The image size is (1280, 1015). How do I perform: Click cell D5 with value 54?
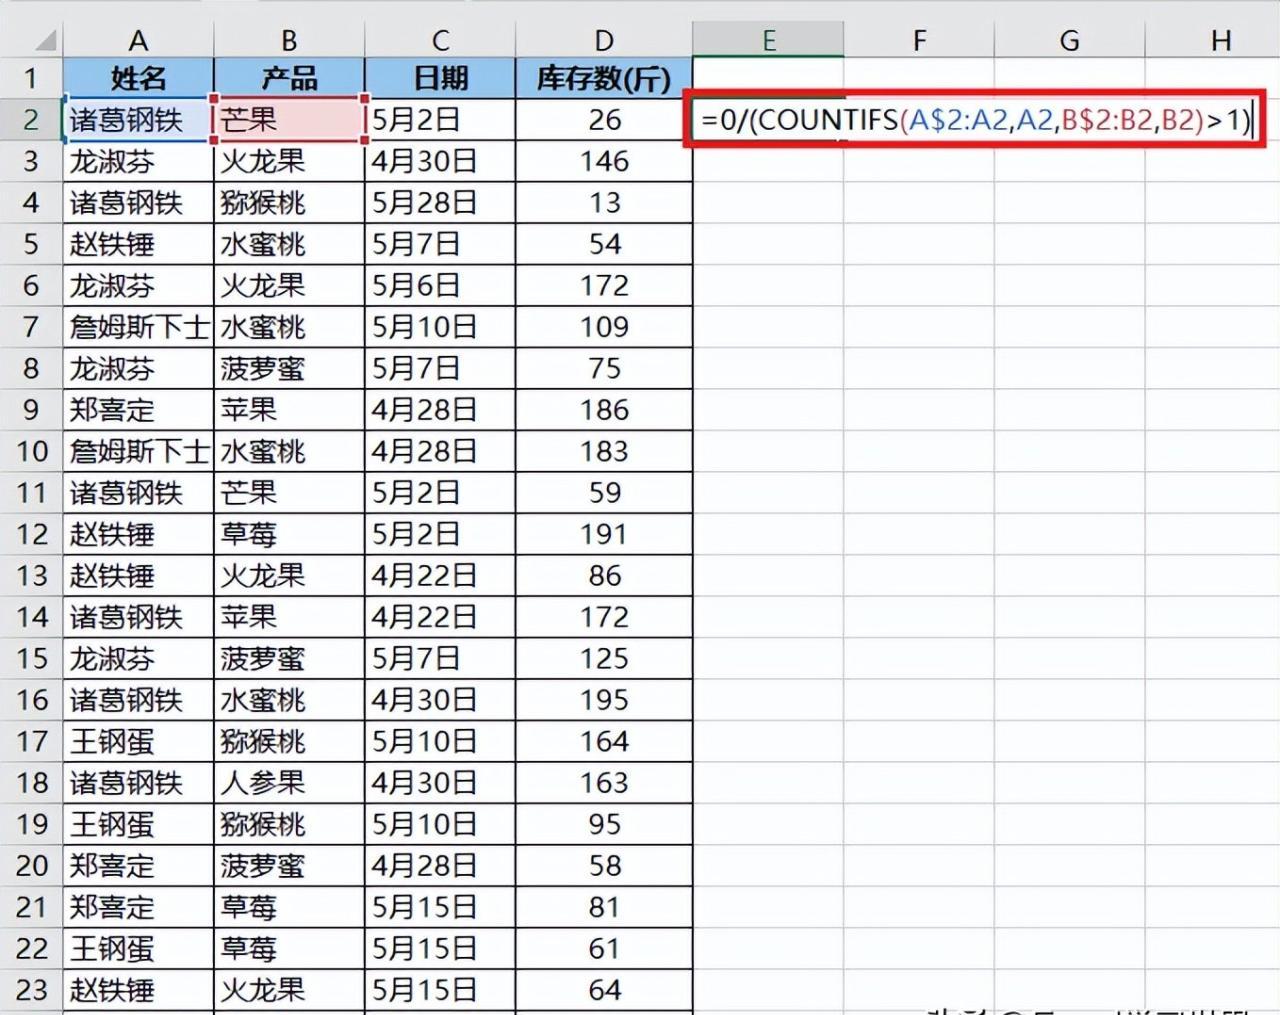coord(604,244)
